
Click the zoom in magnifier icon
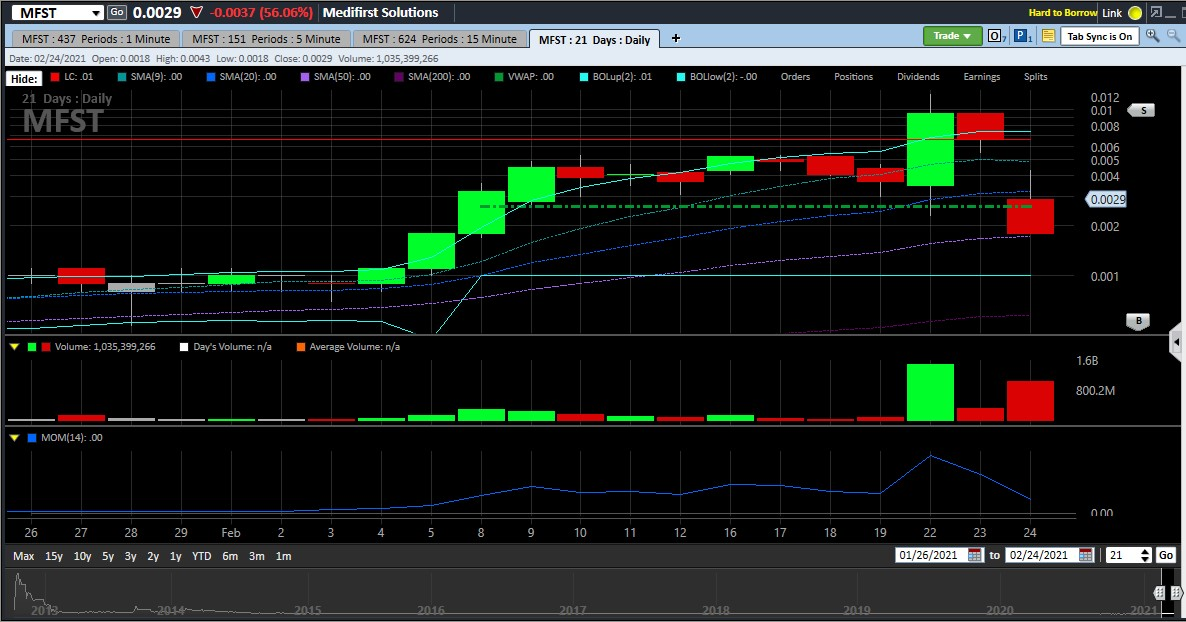(x=1152, y=36)
